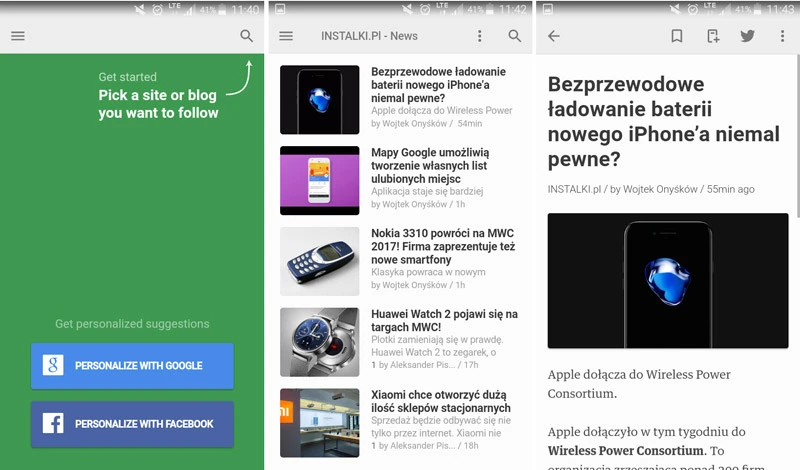Tap search icon on green start screen

[246, 36]
